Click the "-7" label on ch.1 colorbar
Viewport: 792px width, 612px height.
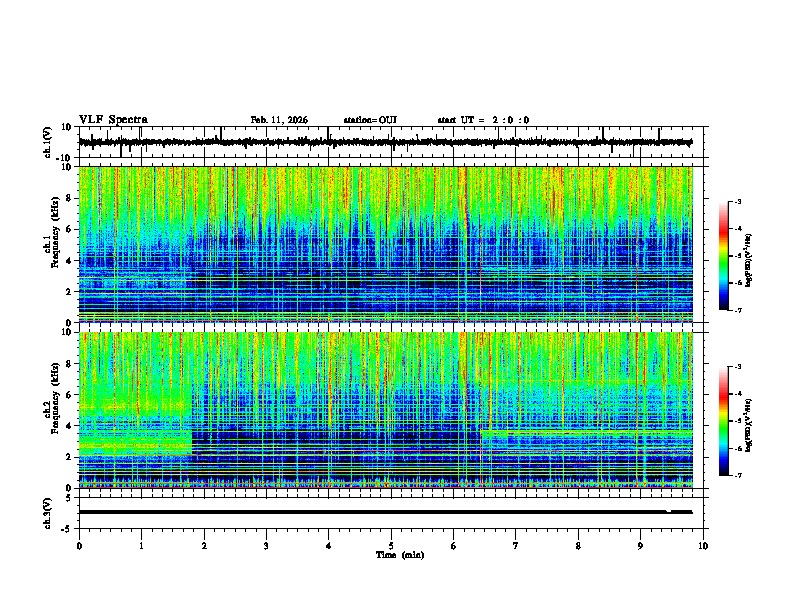pyautogui.click(x=737, y=310)
